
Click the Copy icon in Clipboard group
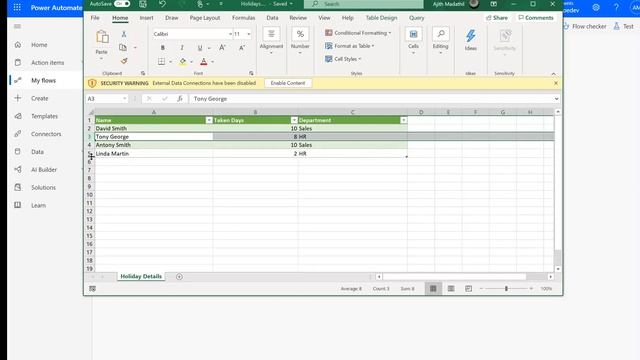[123, 47]
